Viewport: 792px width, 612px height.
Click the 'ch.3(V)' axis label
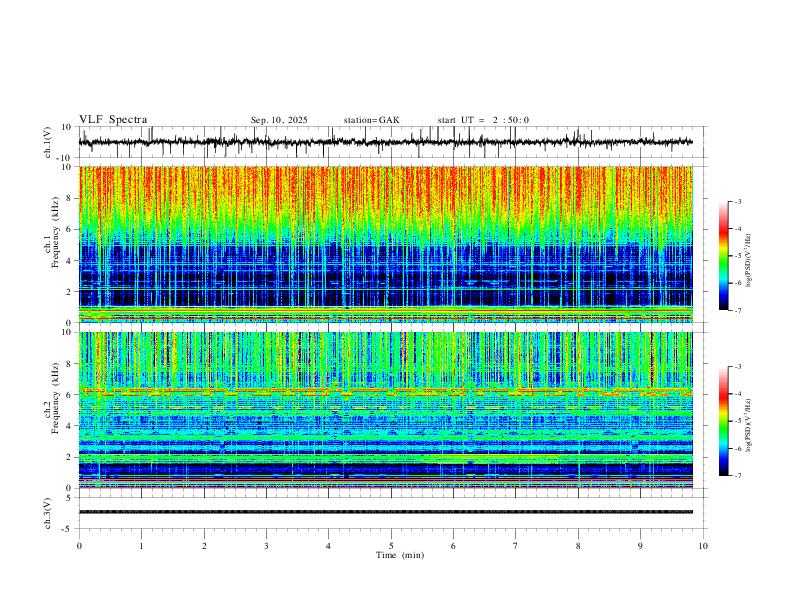point(48,513)
